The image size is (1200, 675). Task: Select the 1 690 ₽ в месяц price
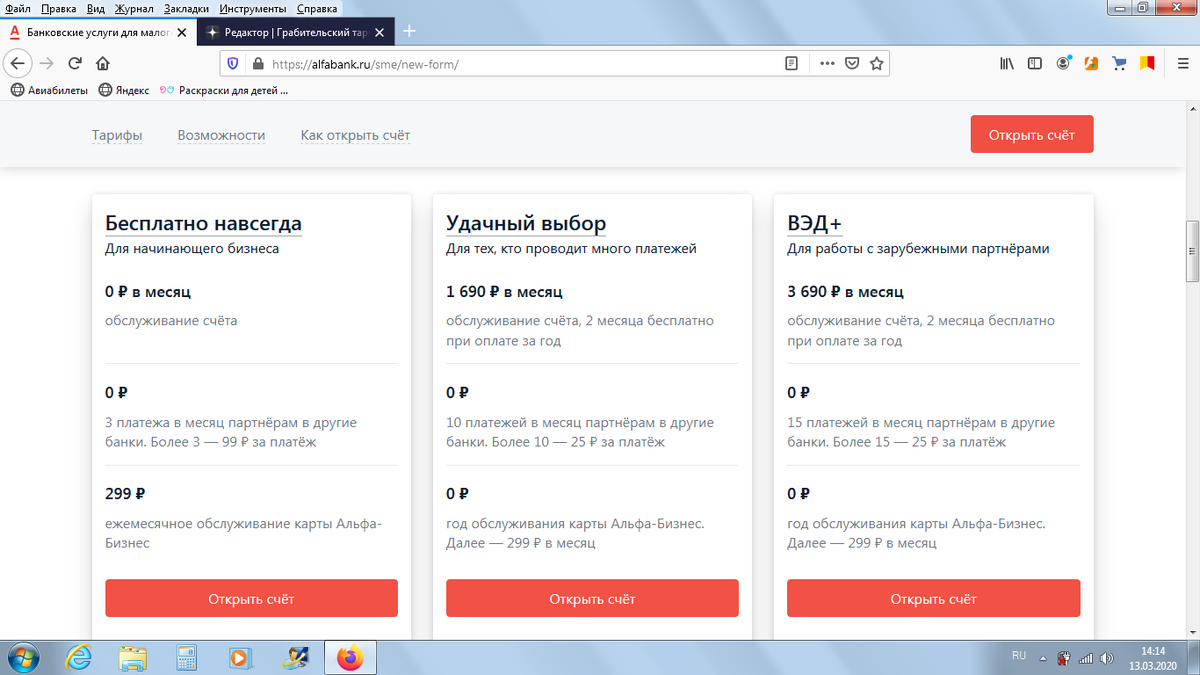[504, 292]
